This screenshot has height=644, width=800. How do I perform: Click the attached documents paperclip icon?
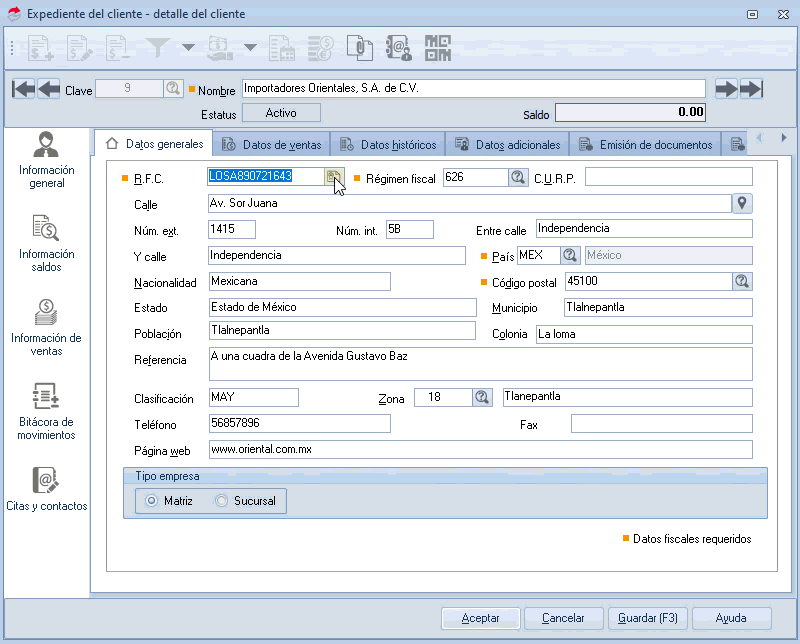click(359, 47)
